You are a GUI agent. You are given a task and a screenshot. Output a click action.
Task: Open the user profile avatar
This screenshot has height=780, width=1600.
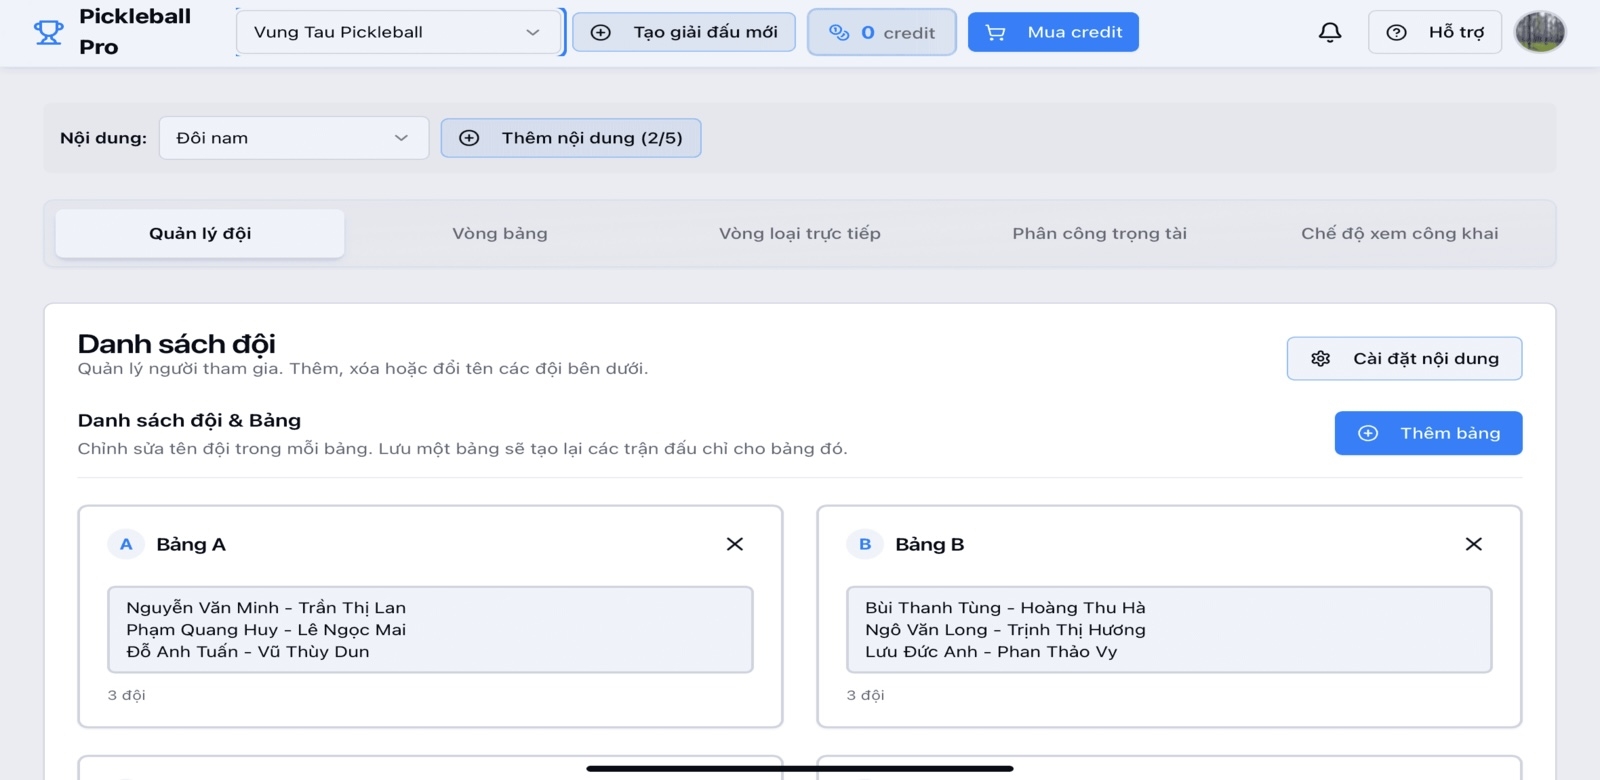pyautogui.click(x=1540, y=32)
